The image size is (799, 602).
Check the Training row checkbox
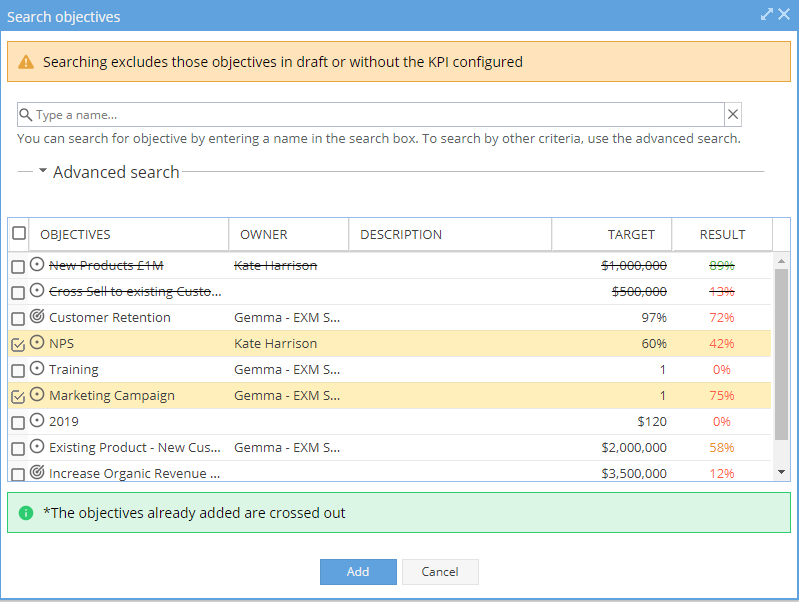[x=18, y=371]
